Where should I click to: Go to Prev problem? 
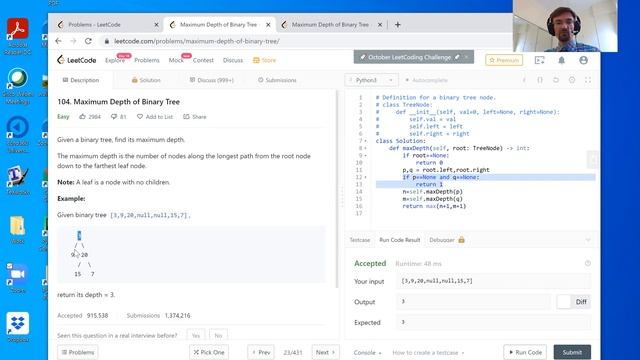261,352
